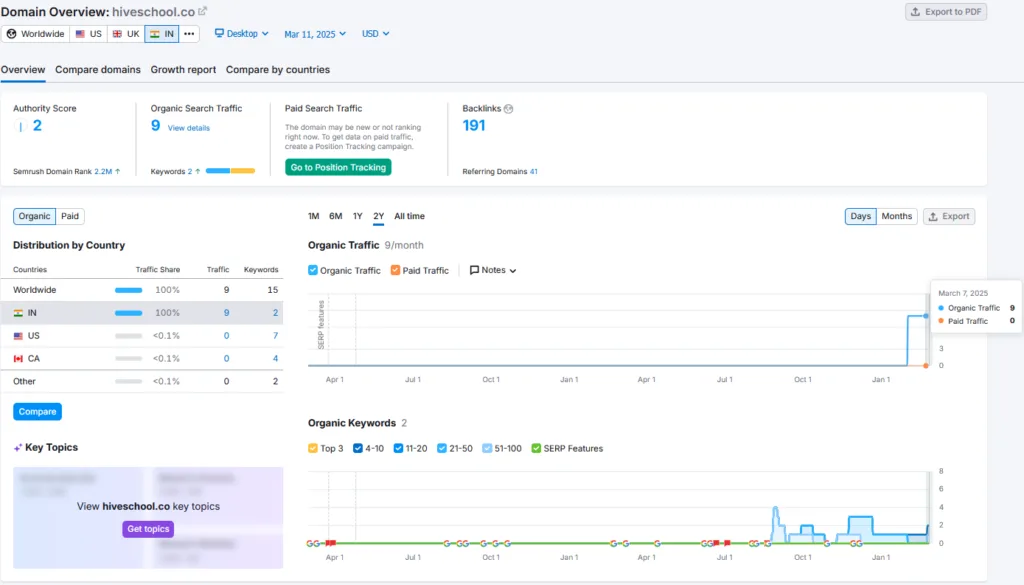Image resolution: width=1024 pixels, height=585 pixels.
Task: Select the IN country filter
Action: point(162,34)
